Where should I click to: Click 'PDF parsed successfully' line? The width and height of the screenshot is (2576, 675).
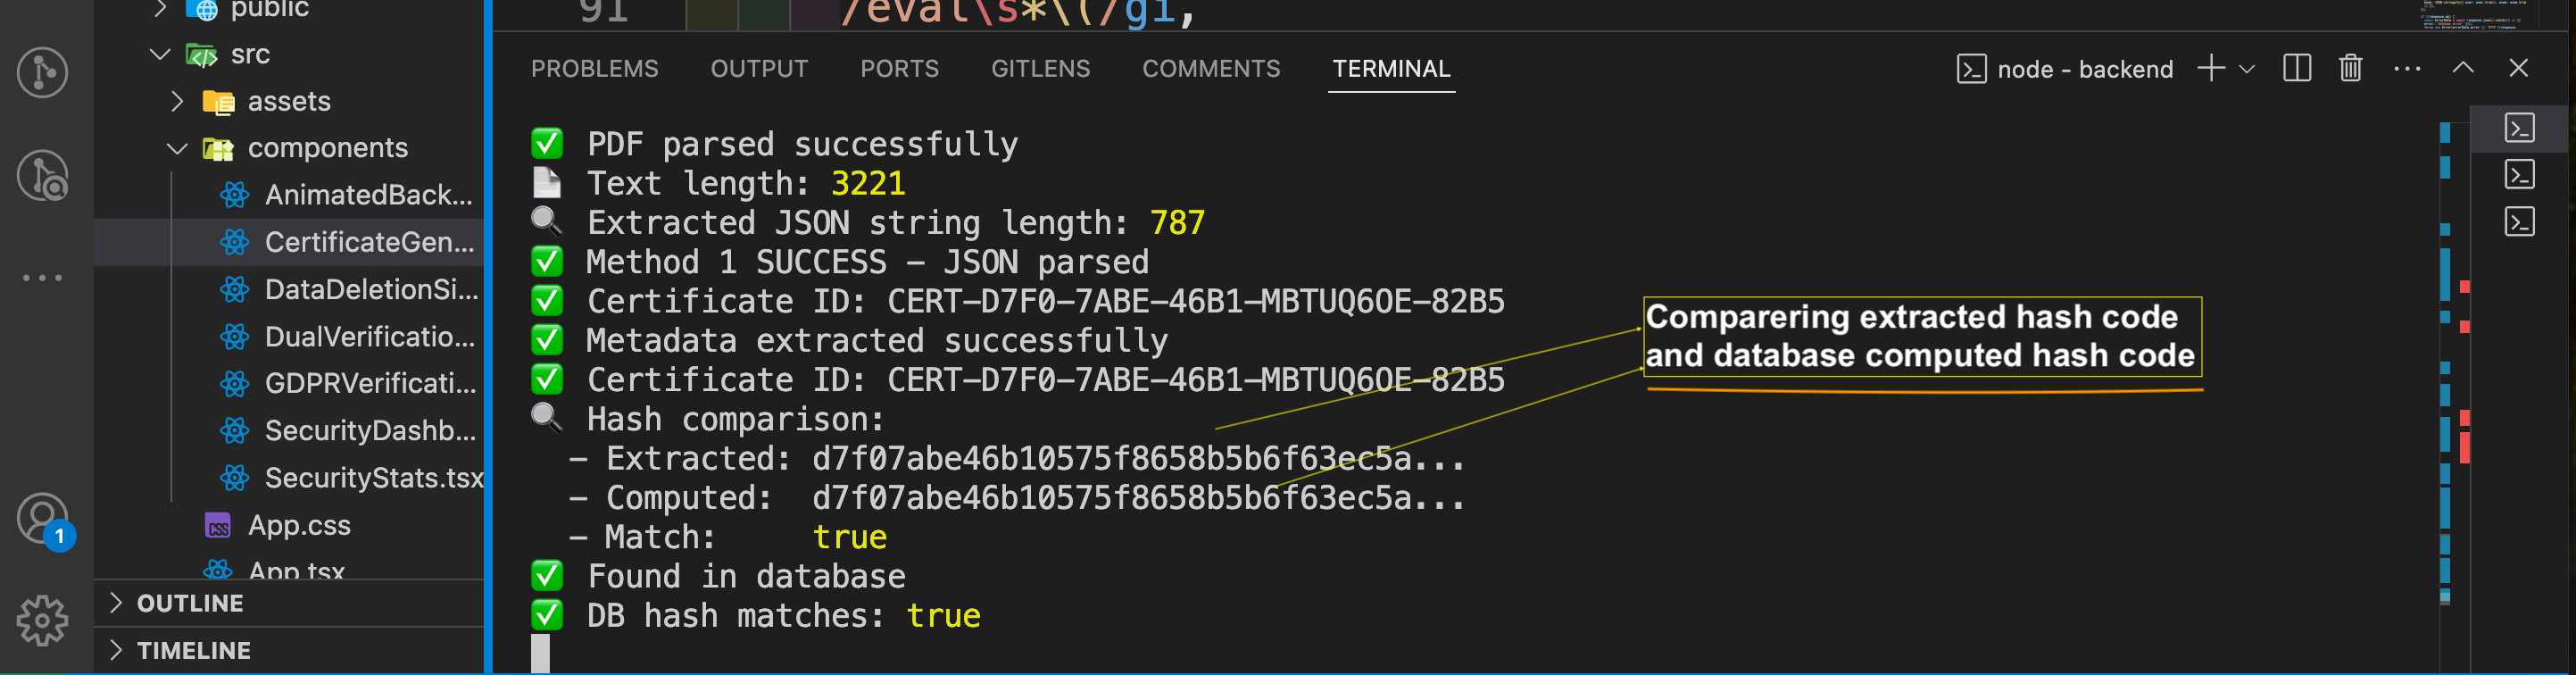click(774, 145)
